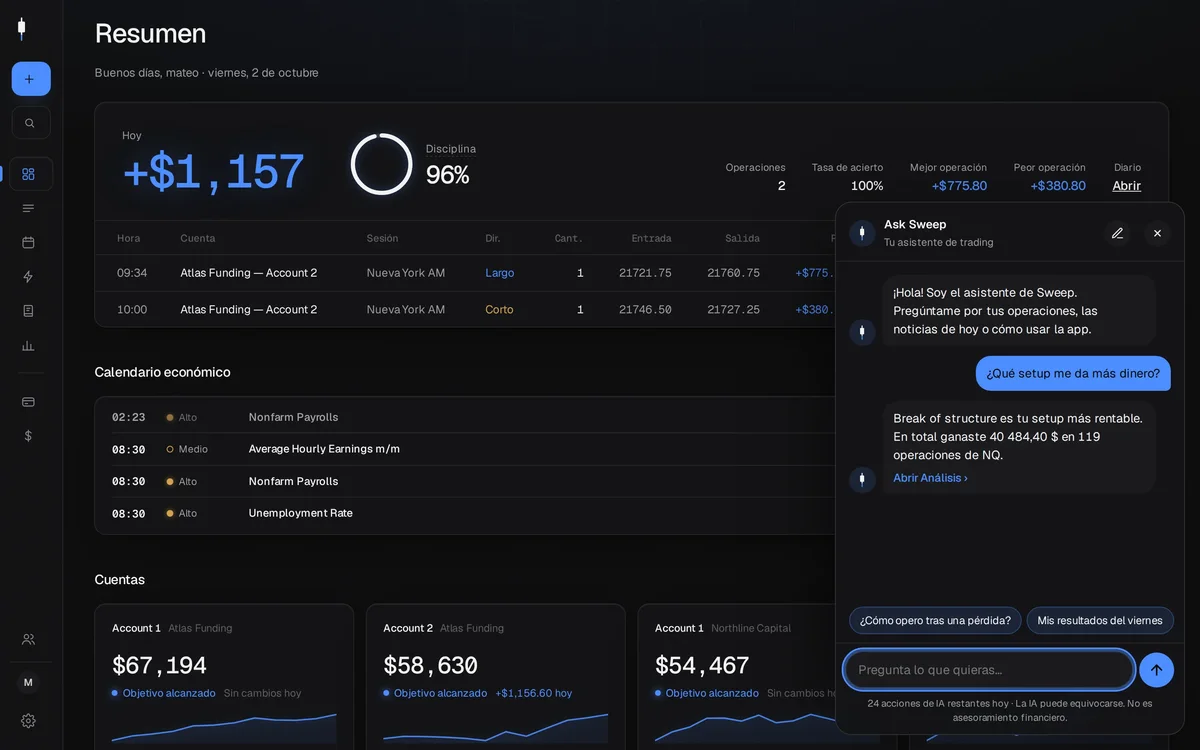Click the dollar sign sidebar icon
Viewport: 1200px width, 750px height.
click(28, 436)
